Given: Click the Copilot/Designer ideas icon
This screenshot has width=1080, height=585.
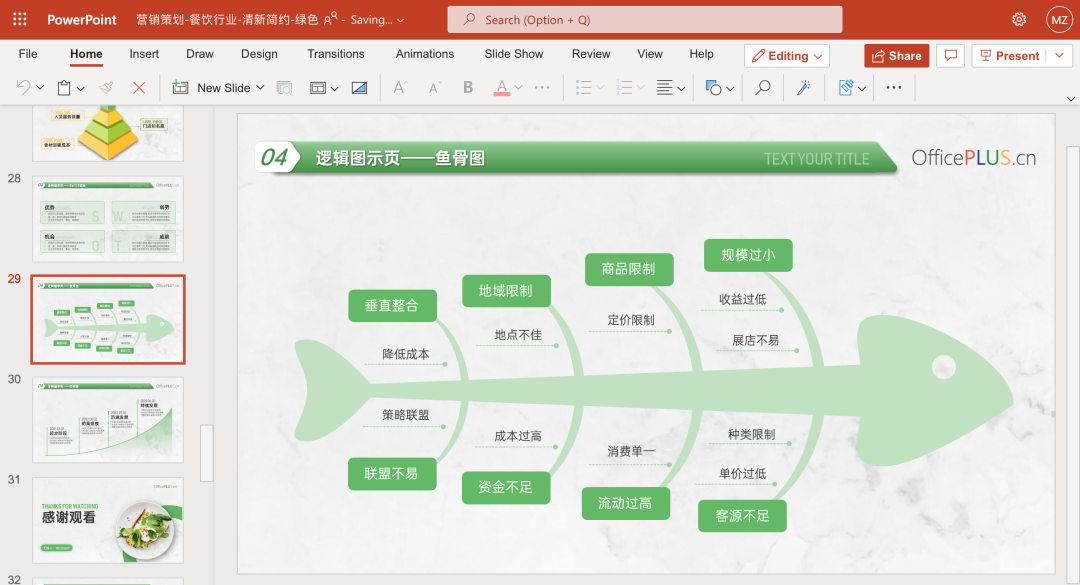Looking at the screenshot, I should 846,88.
